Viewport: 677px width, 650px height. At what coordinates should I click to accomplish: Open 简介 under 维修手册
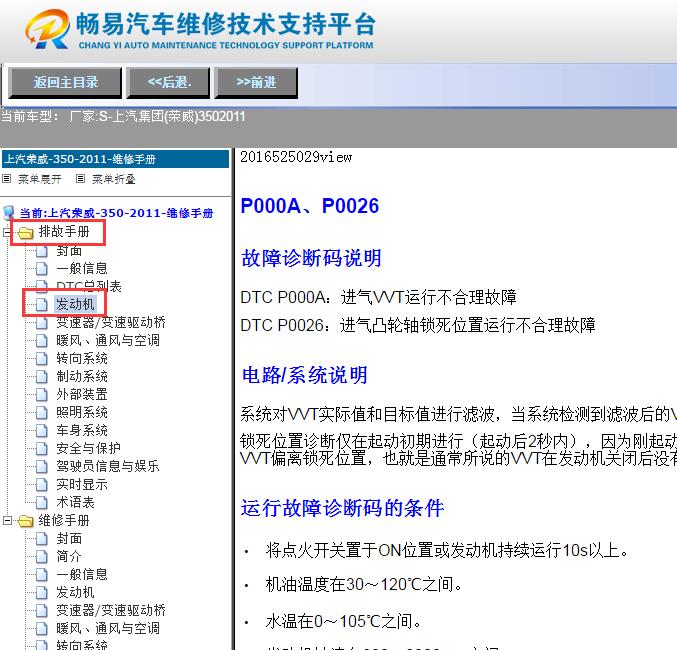[69, 556]
